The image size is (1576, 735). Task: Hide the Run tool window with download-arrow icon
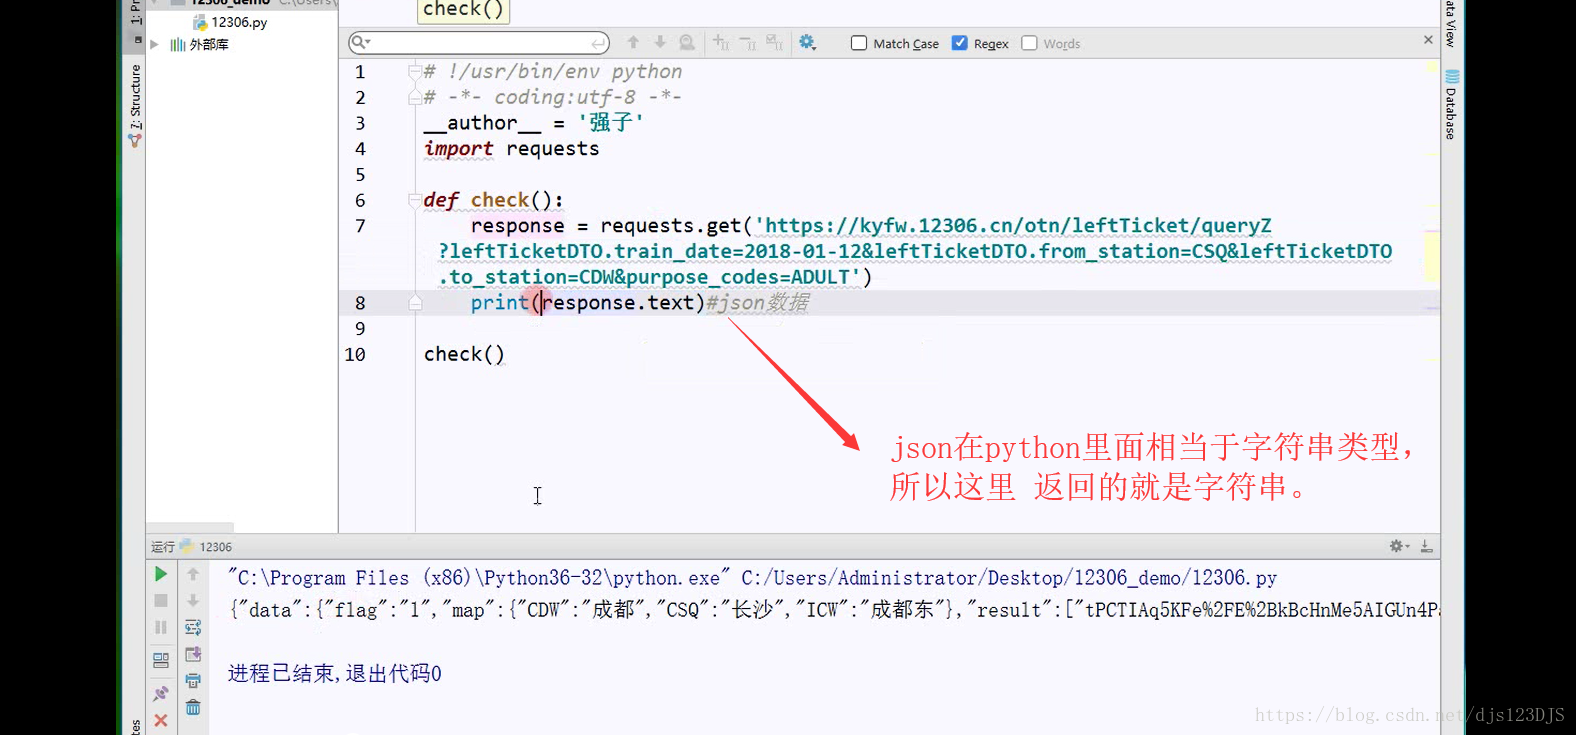[1426, 546]
